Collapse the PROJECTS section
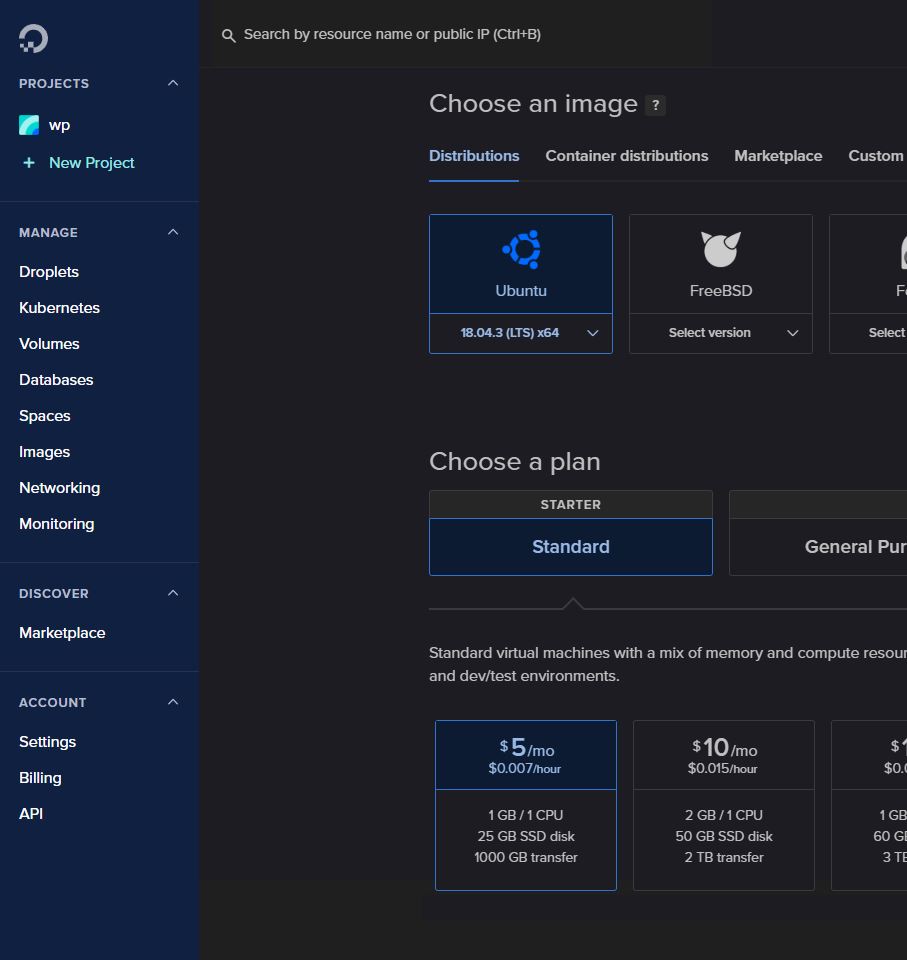The width and height of the screenshot is (907, 960). [x=173, y=83]
